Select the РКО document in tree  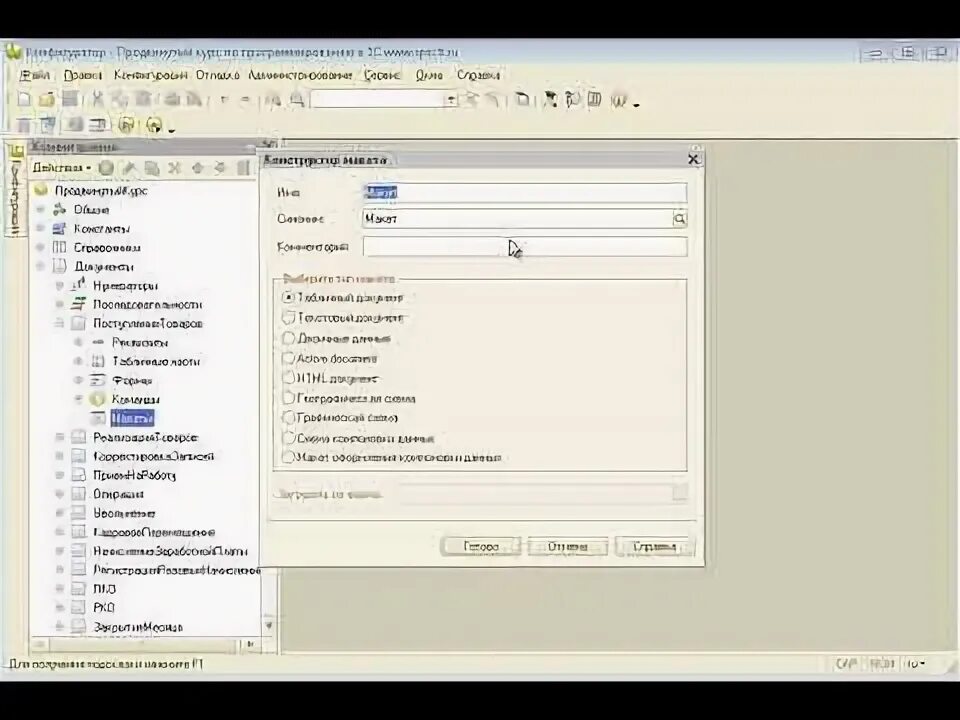coord(103,608)
